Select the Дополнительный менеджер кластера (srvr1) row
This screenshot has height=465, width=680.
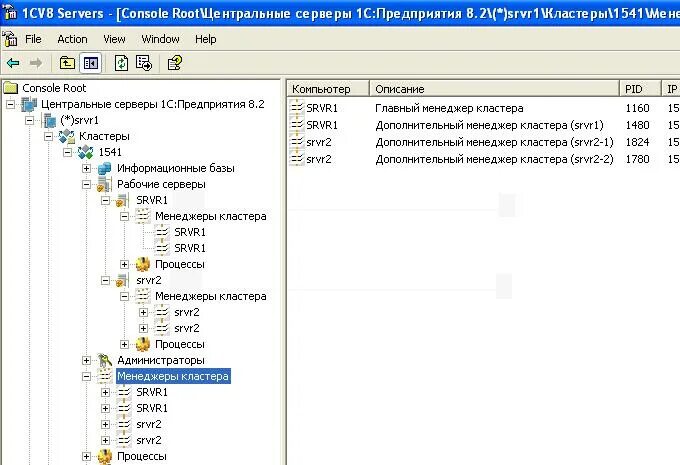[484, 125]
